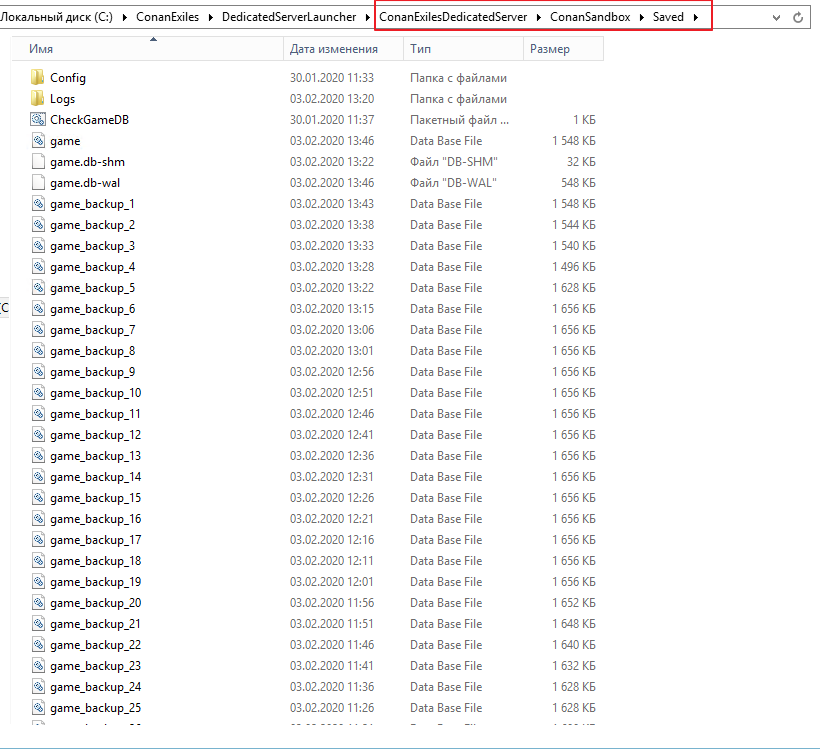
Task: Select the game_backup_24 file name
Action: click(x=96, y=687)
